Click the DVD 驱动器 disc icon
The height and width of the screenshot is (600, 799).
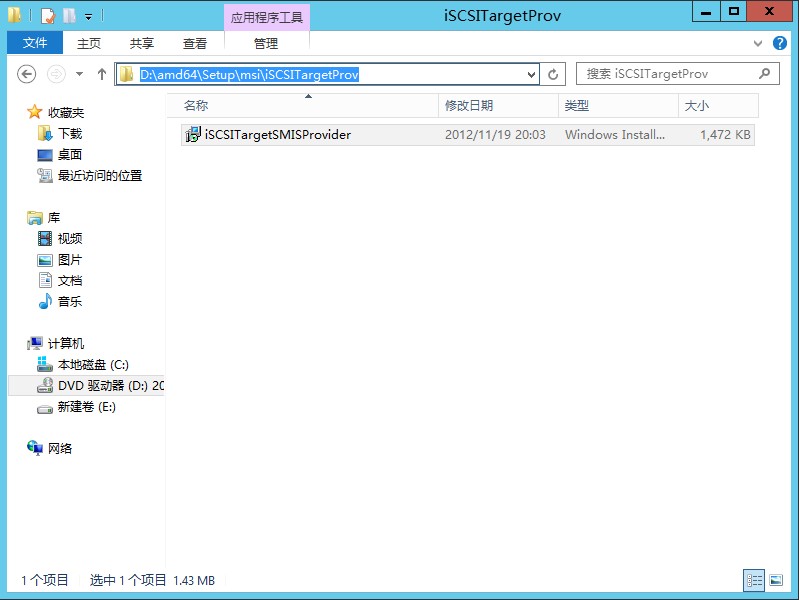click(x=45, y=385)
